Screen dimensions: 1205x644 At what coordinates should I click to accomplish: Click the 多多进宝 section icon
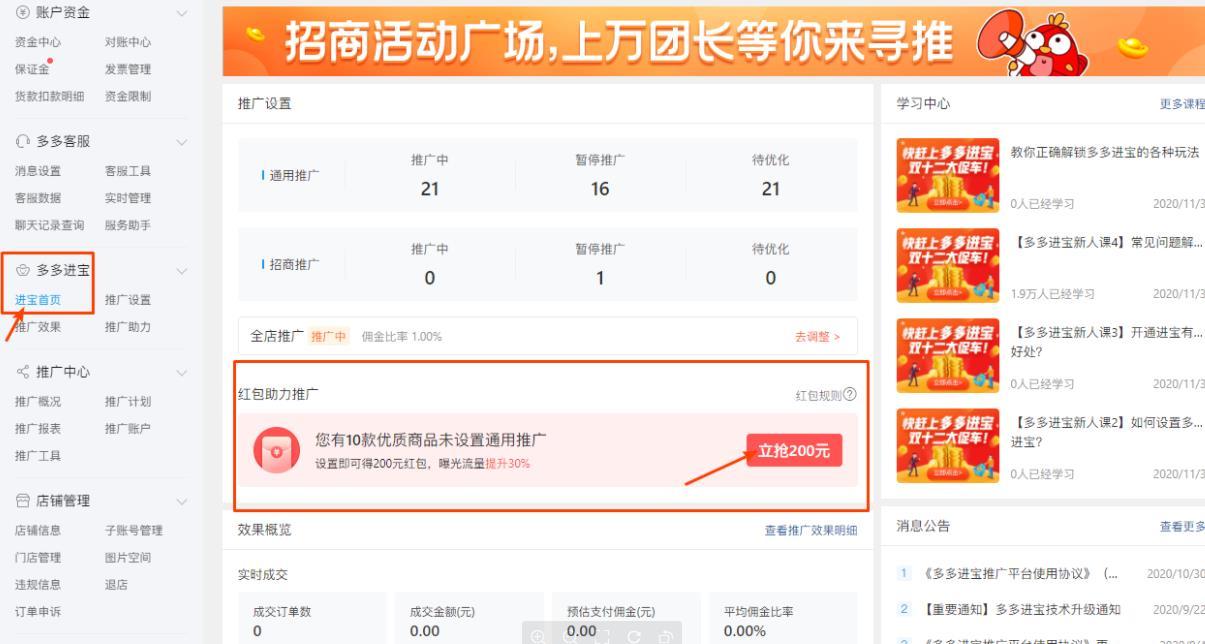click(x=22, y=270)
